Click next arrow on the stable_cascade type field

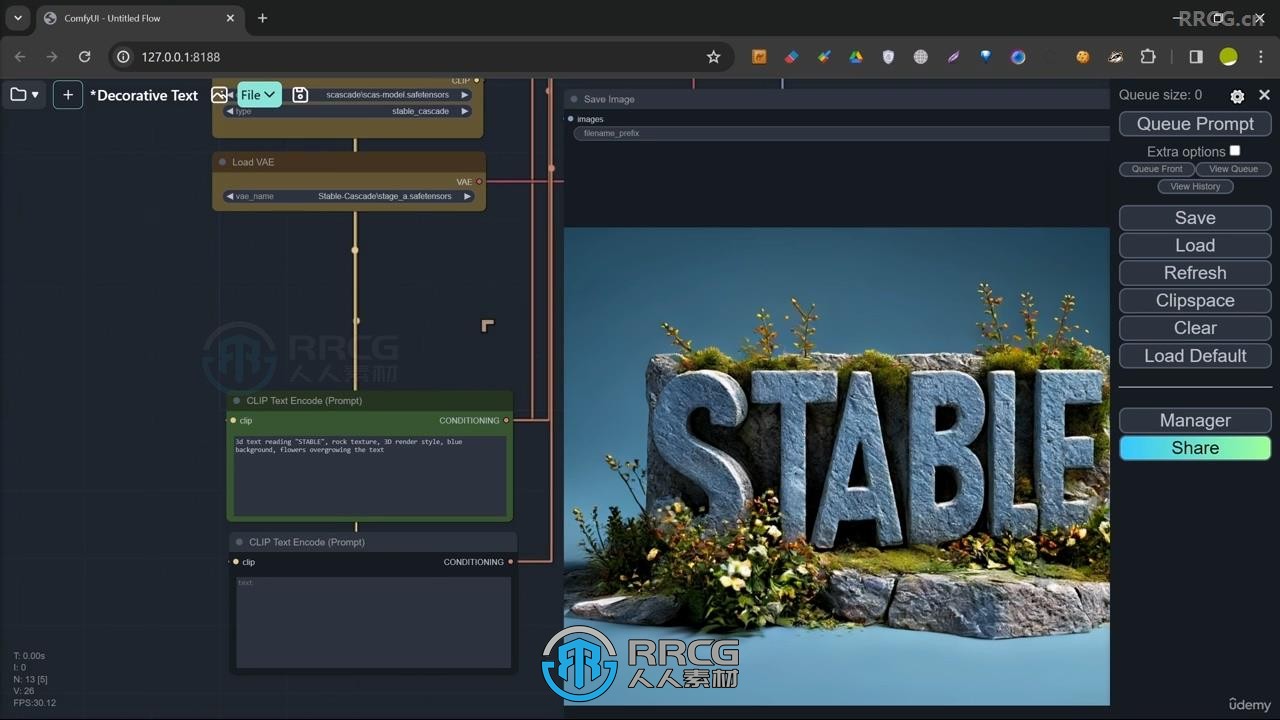(464, 112)
